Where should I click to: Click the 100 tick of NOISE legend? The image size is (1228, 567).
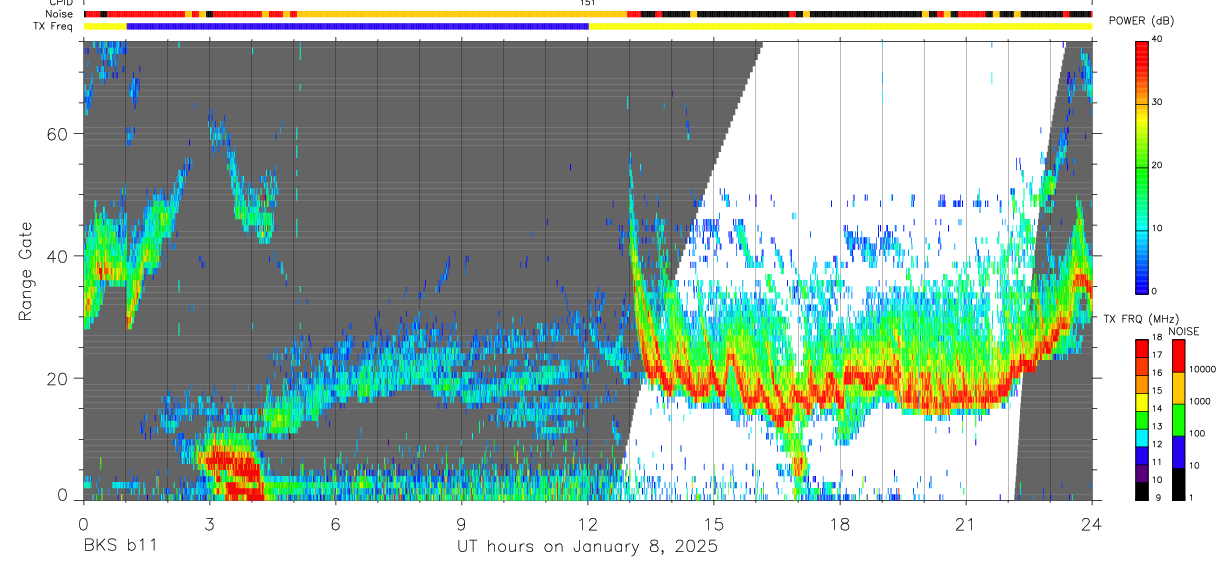click(1196, 436)
